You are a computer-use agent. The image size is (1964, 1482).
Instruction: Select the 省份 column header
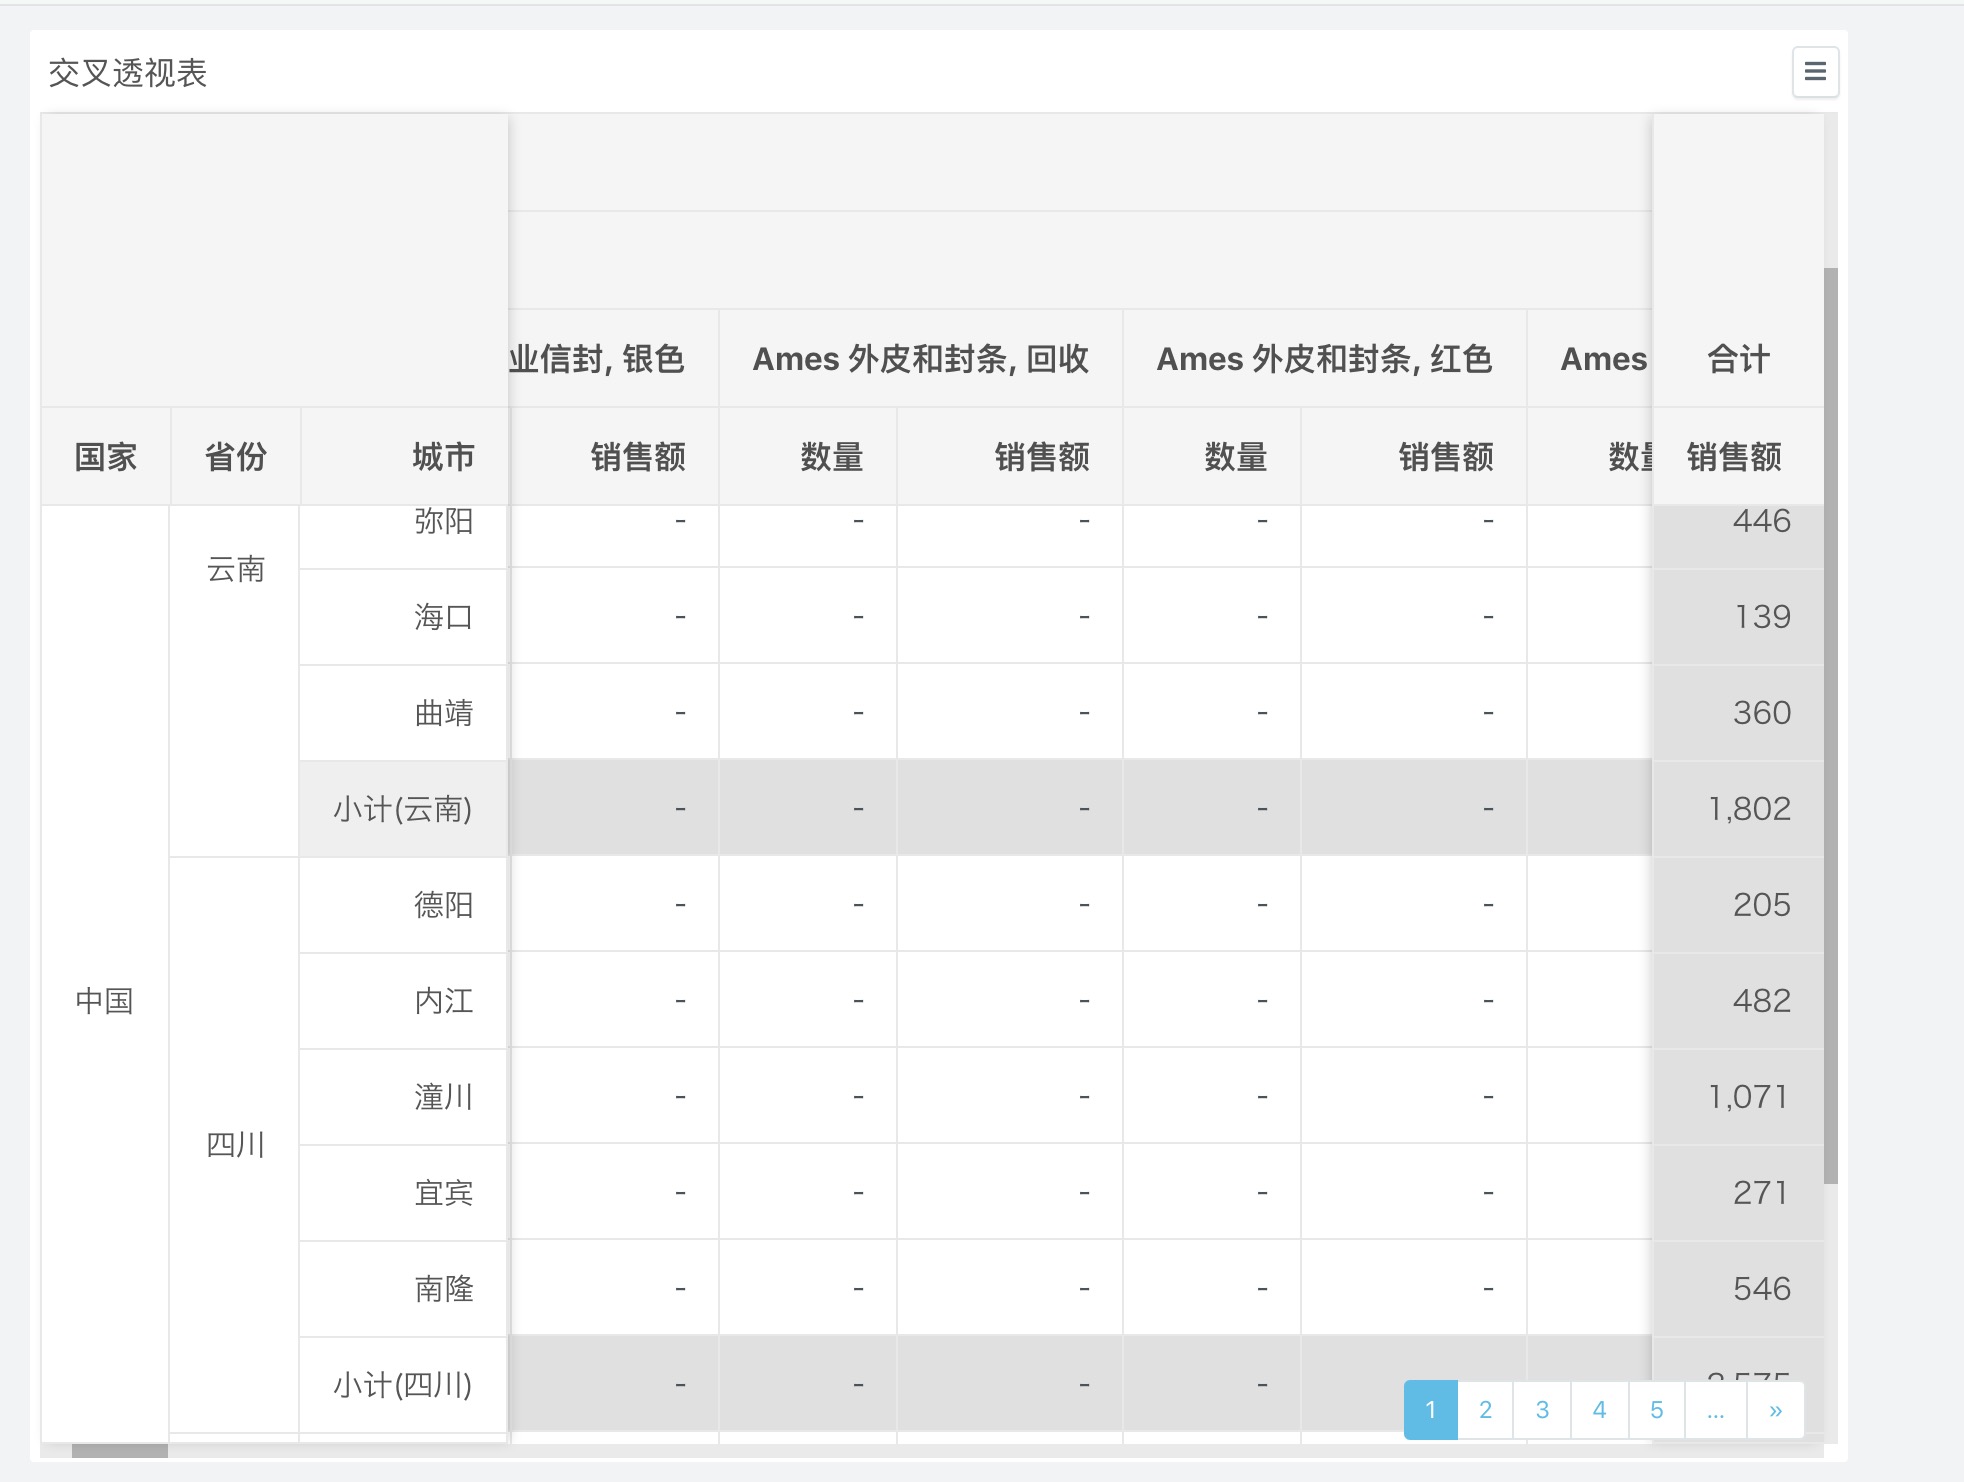pyautogui.click(x=236, y=456)
